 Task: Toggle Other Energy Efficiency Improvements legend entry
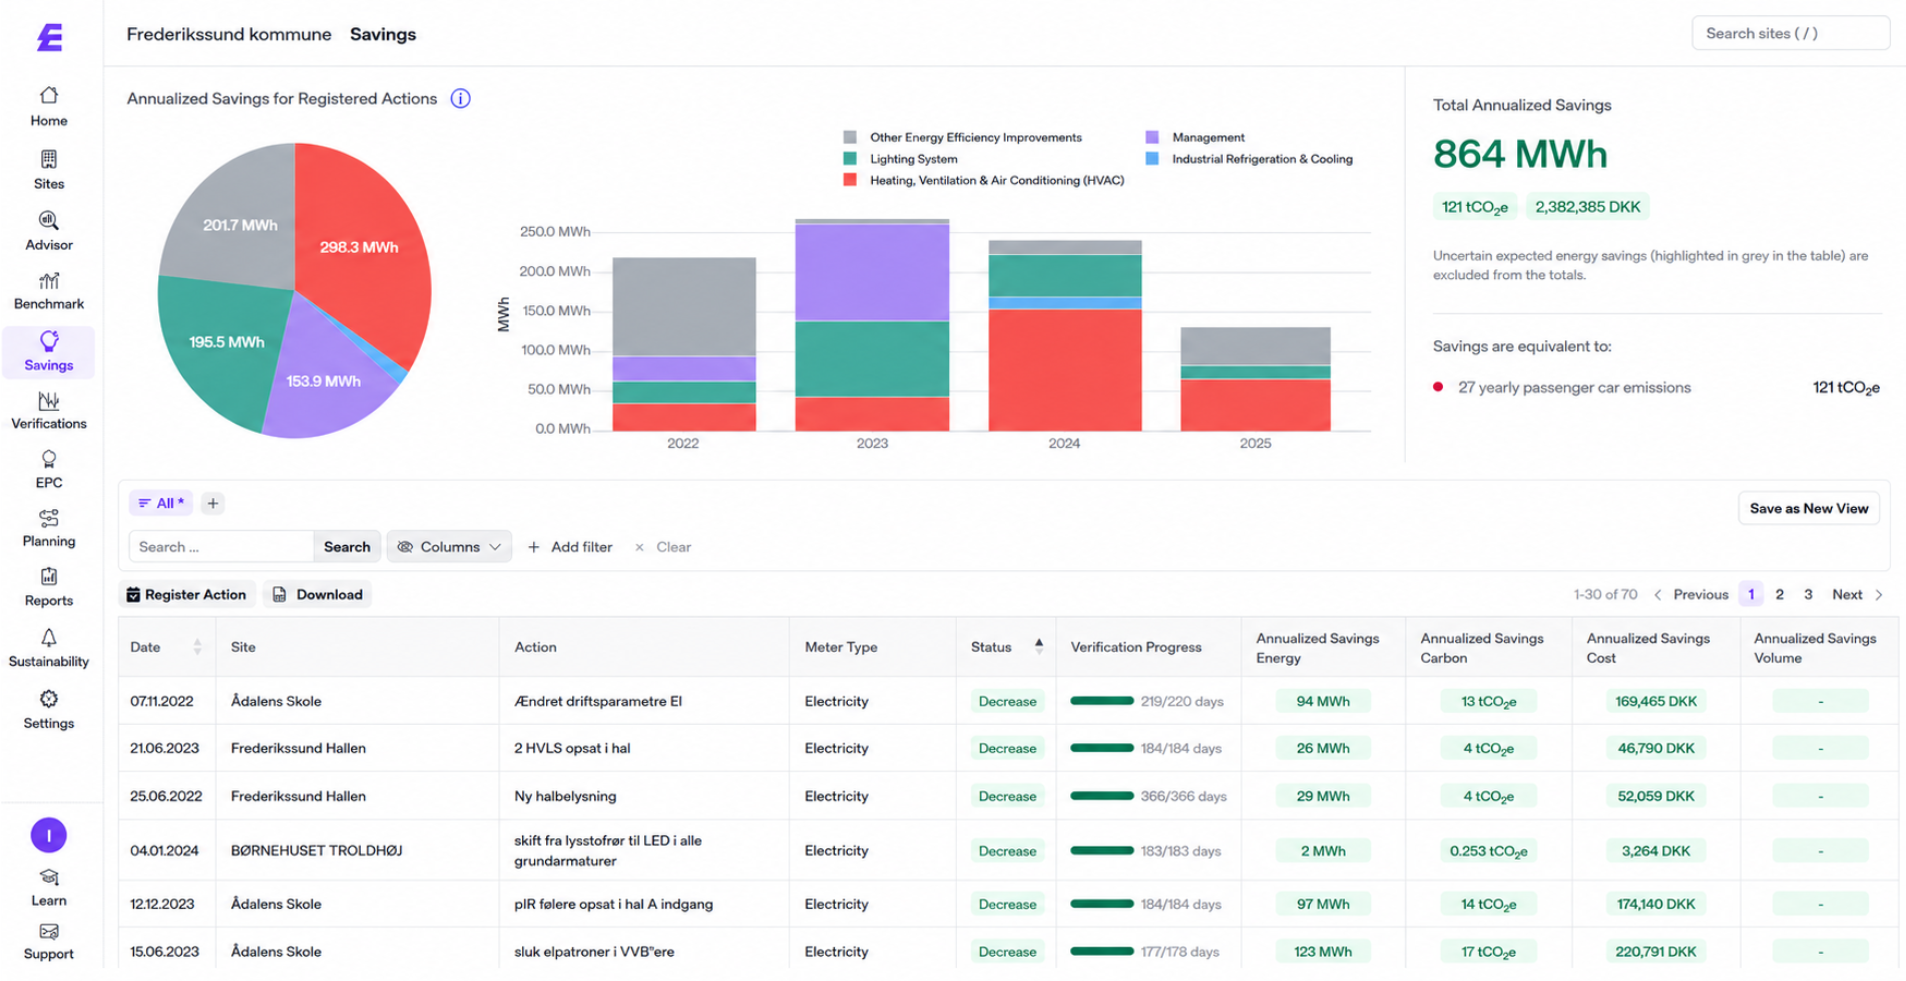963,137
